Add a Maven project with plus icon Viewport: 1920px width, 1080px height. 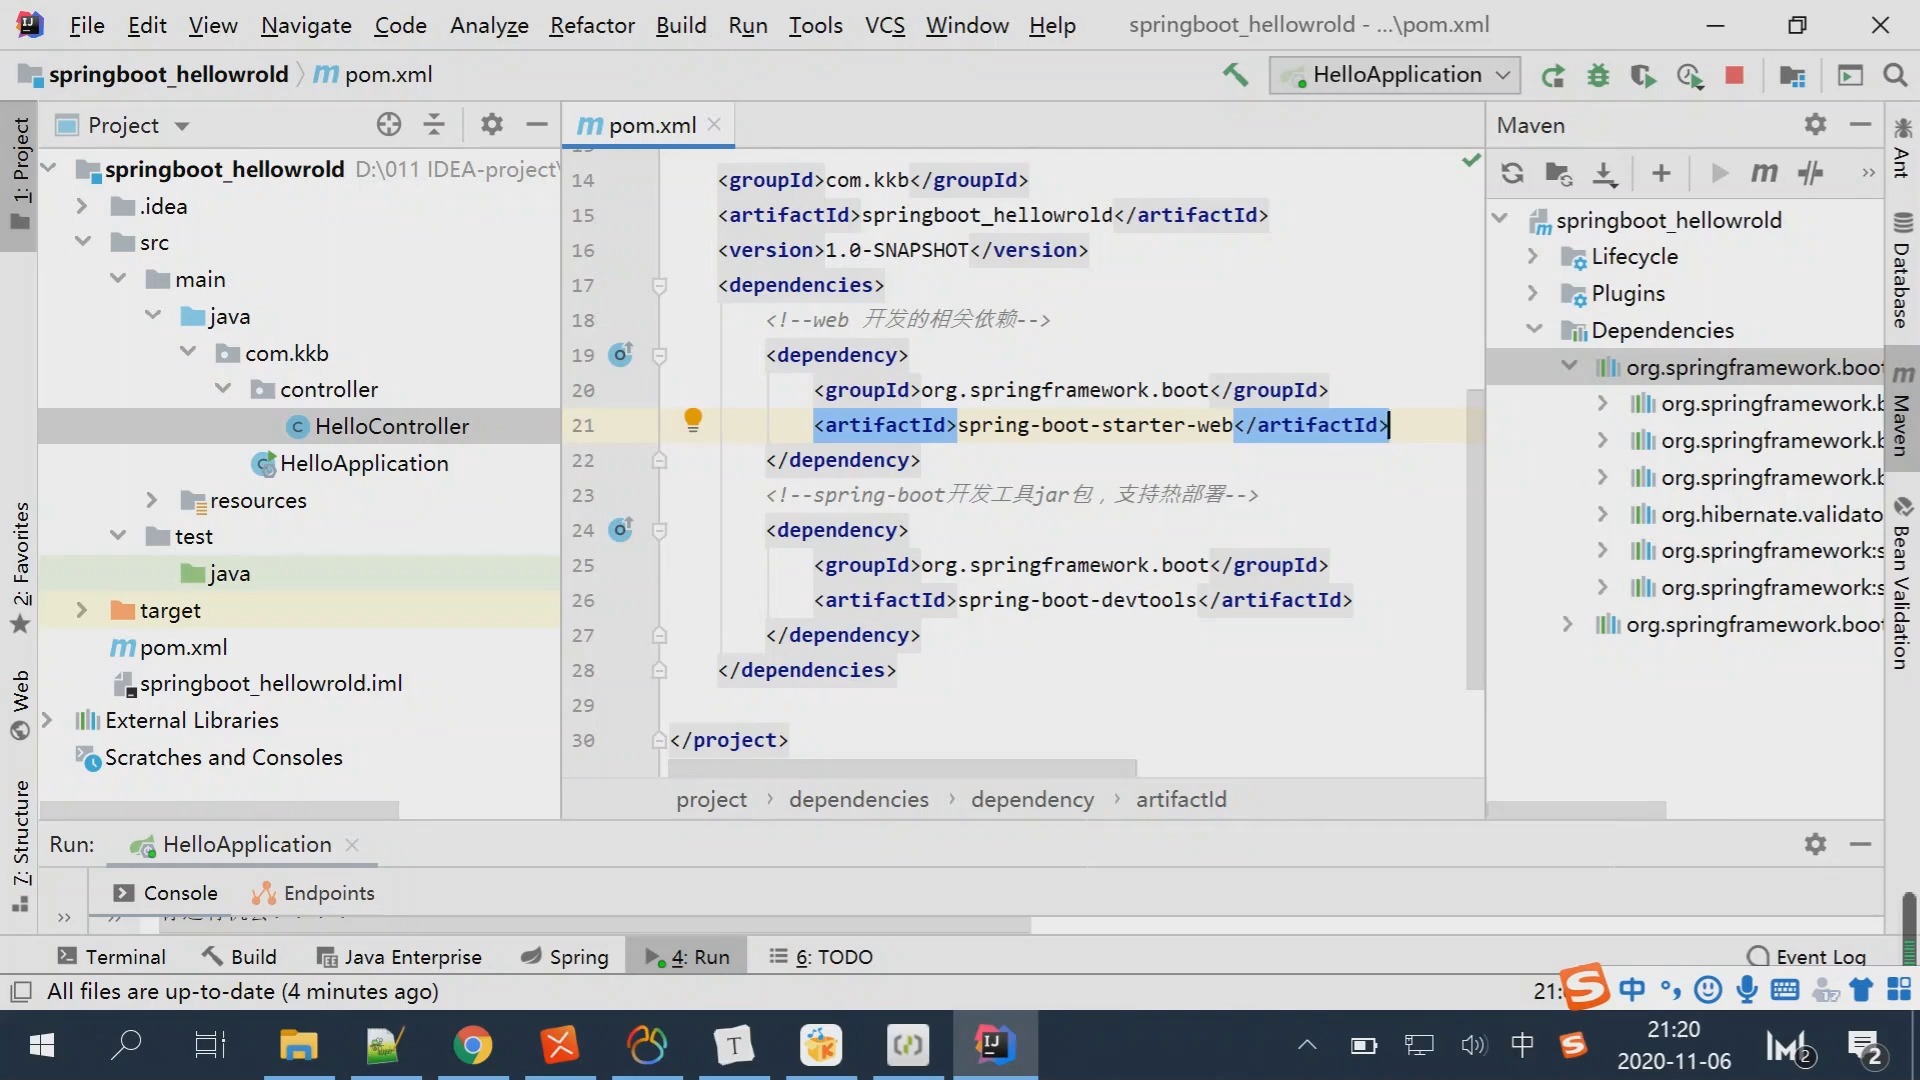click(x=1661, y=173)
